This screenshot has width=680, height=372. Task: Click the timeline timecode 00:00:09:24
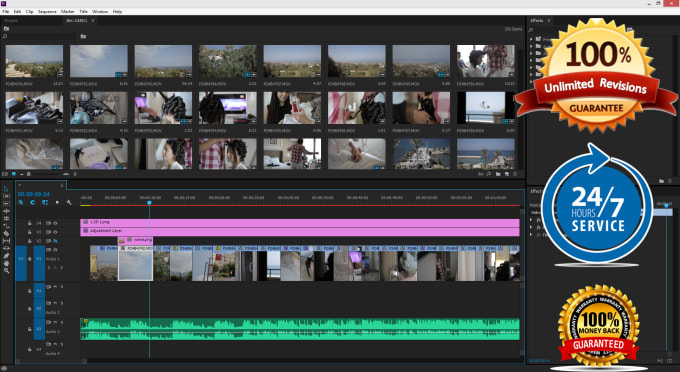(34, 194)
